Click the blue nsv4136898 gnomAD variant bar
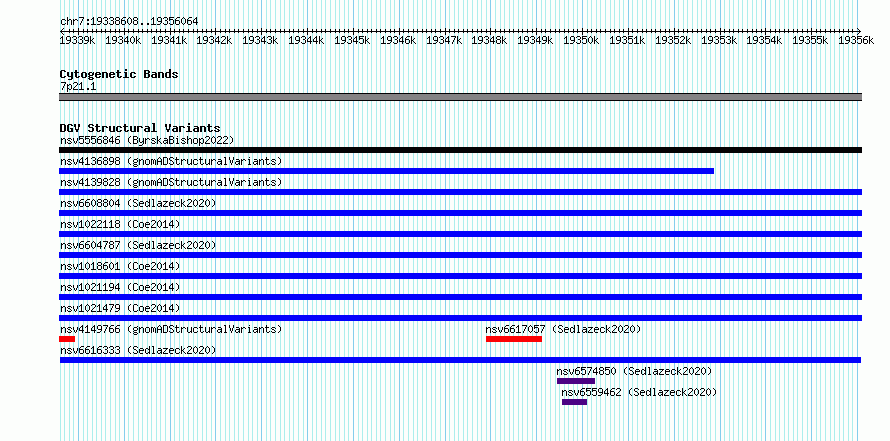Screen dimensions: 890x441 tap(387, 171)
